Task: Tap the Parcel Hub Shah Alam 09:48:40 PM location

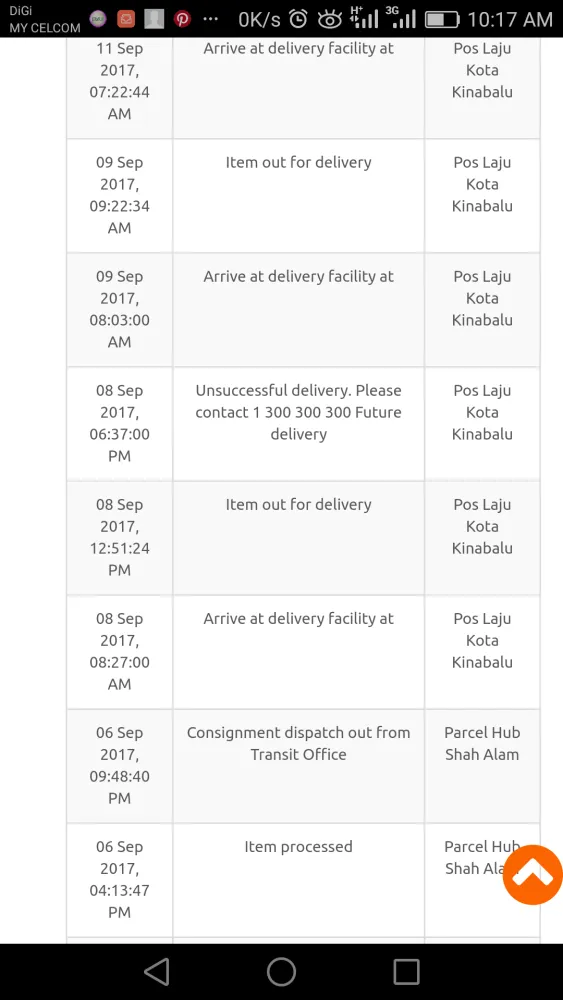Action: click(482, 743)
